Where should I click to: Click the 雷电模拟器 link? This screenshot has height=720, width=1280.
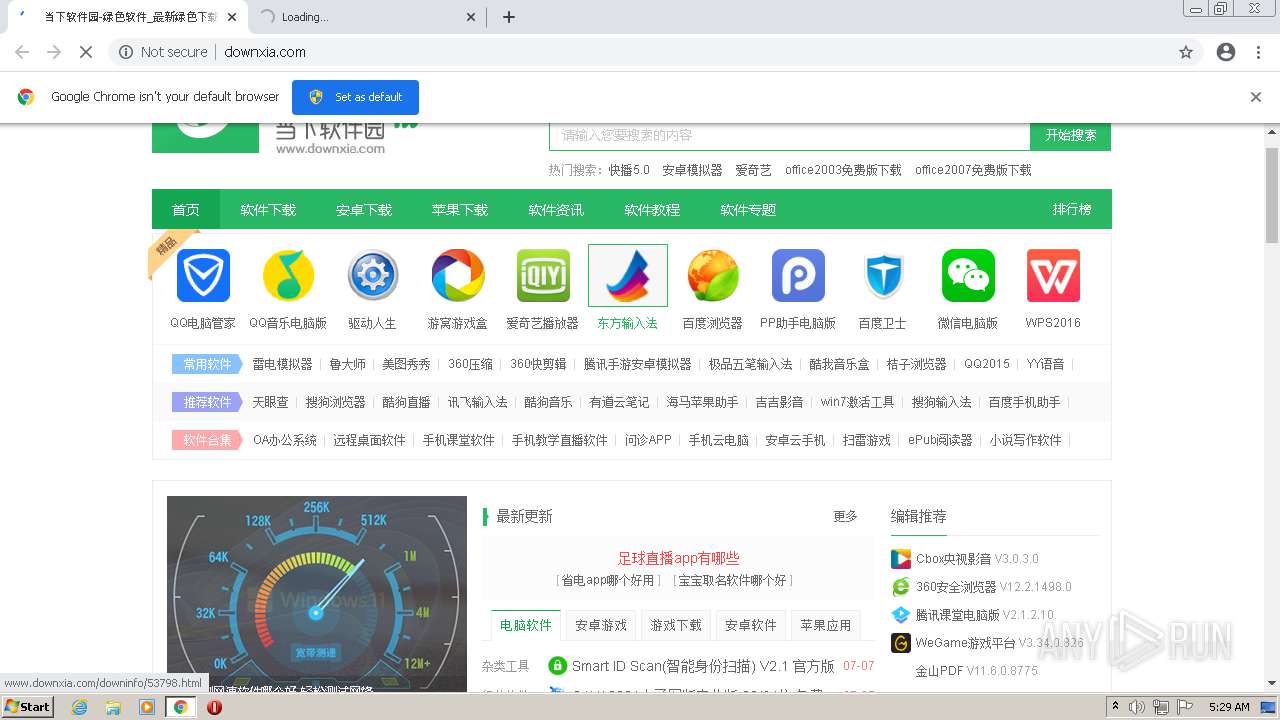pyautogui.click(x=282, y=364)
